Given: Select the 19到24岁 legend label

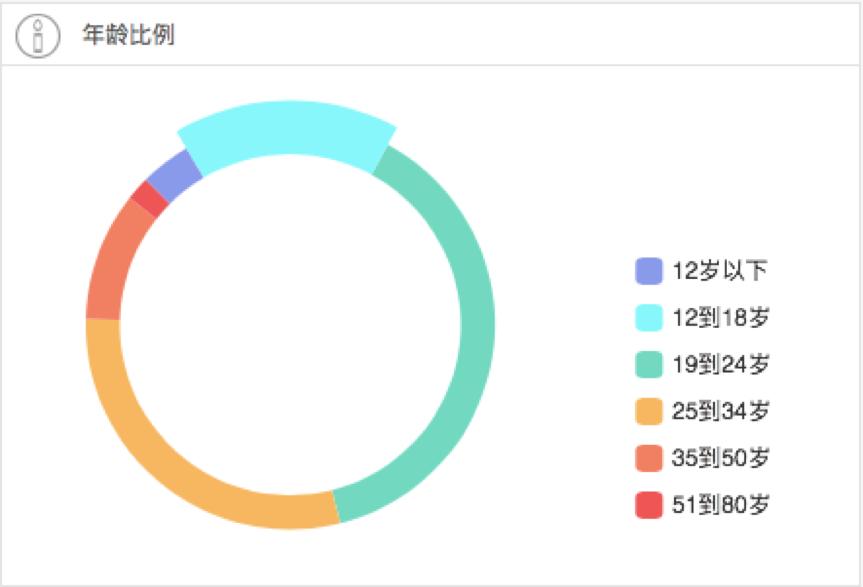Looking at the screenshot, I should click(x=720, y=364).
